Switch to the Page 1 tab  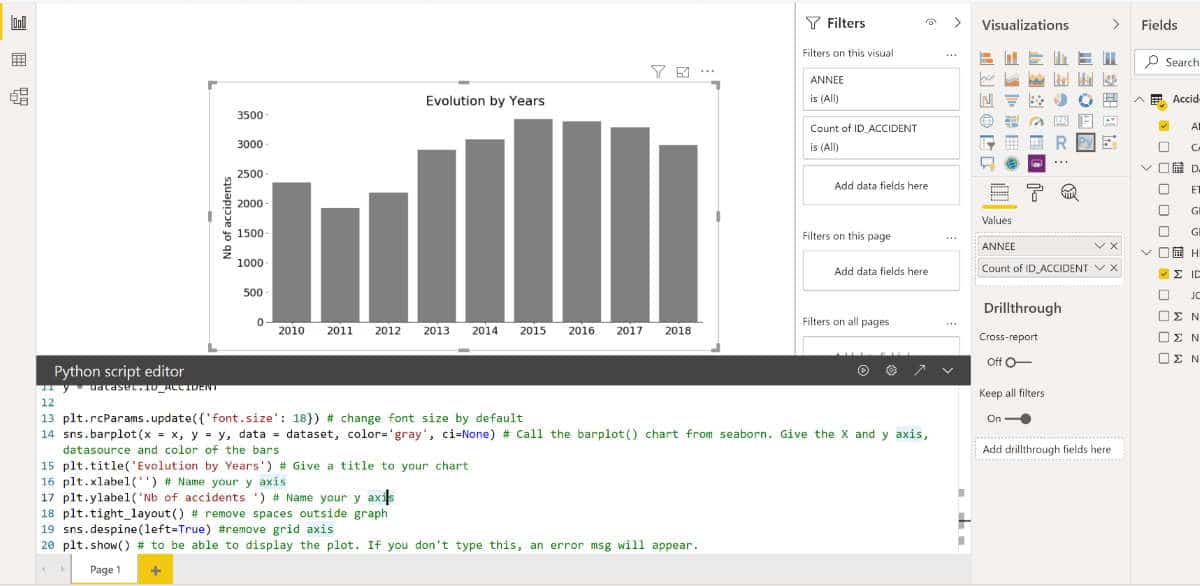[105, 570]
